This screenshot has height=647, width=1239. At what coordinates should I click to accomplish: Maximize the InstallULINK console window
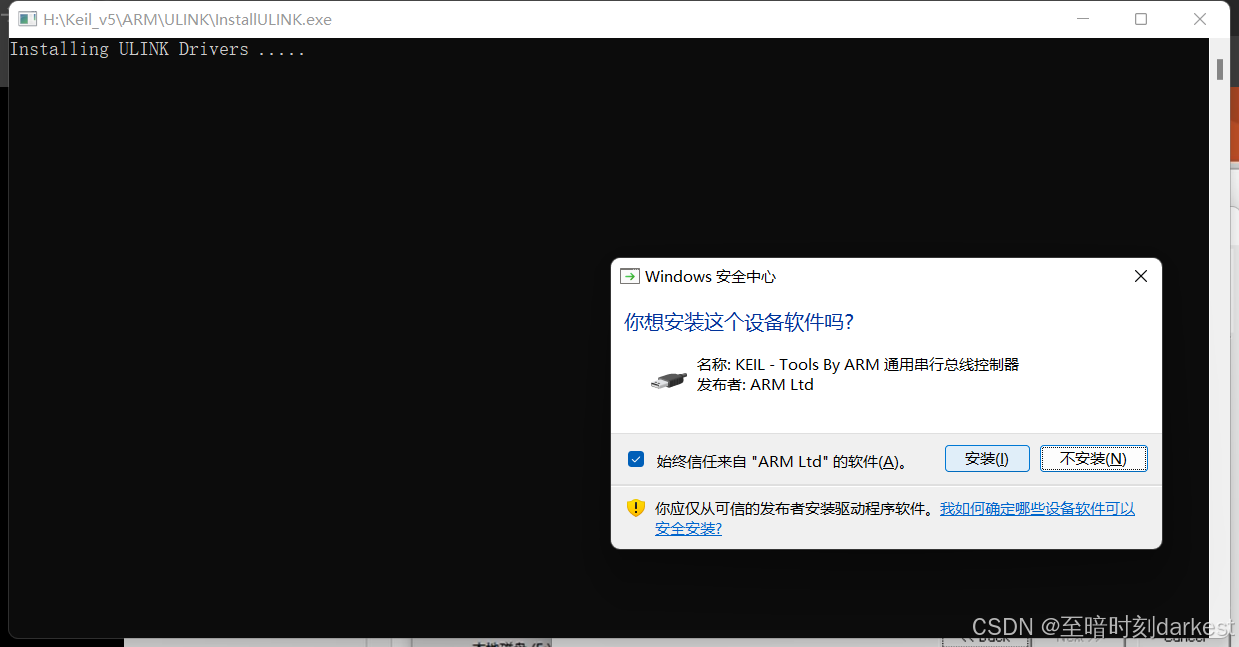pyautogui.click(x=1141, y=19)
